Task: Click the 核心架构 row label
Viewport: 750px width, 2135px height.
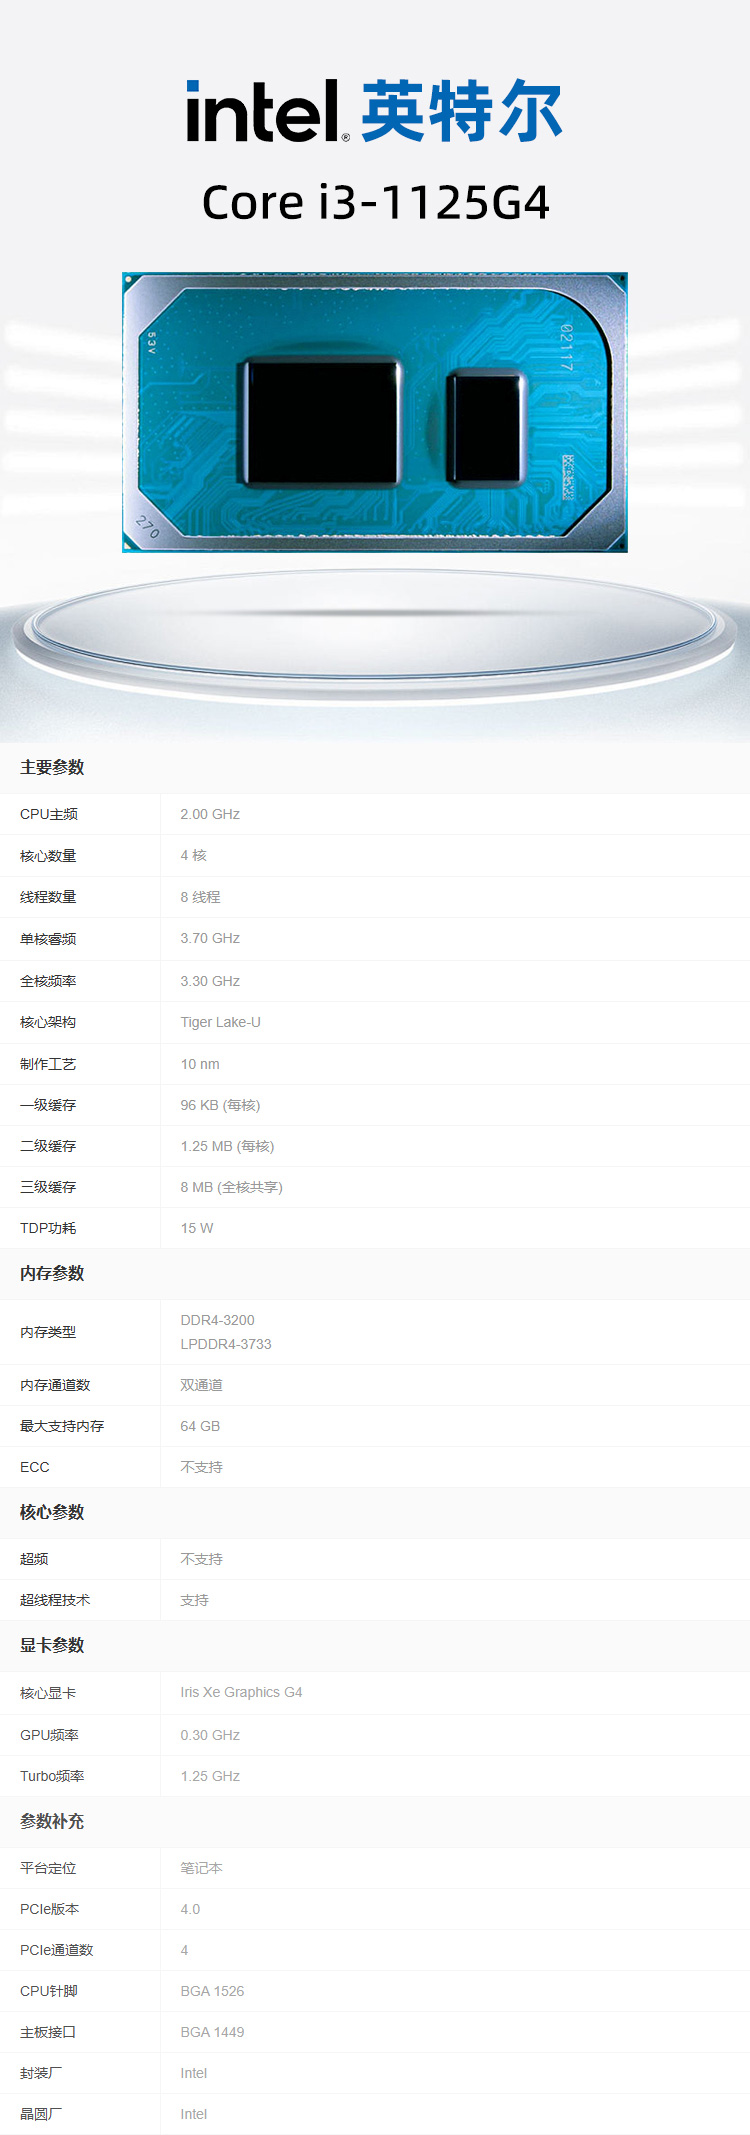Action: coord(48,1022)
